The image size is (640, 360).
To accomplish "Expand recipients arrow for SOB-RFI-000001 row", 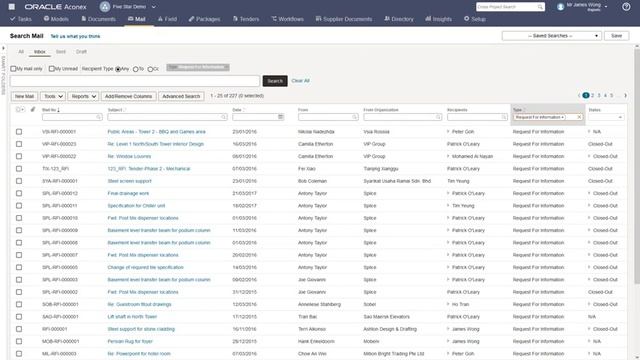I will tap(448, 304).
